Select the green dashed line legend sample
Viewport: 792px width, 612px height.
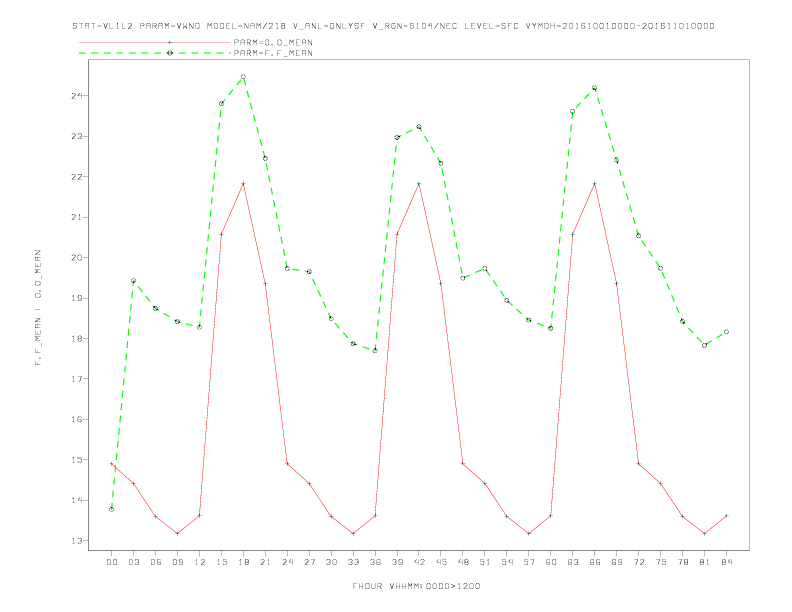[155, 53]
